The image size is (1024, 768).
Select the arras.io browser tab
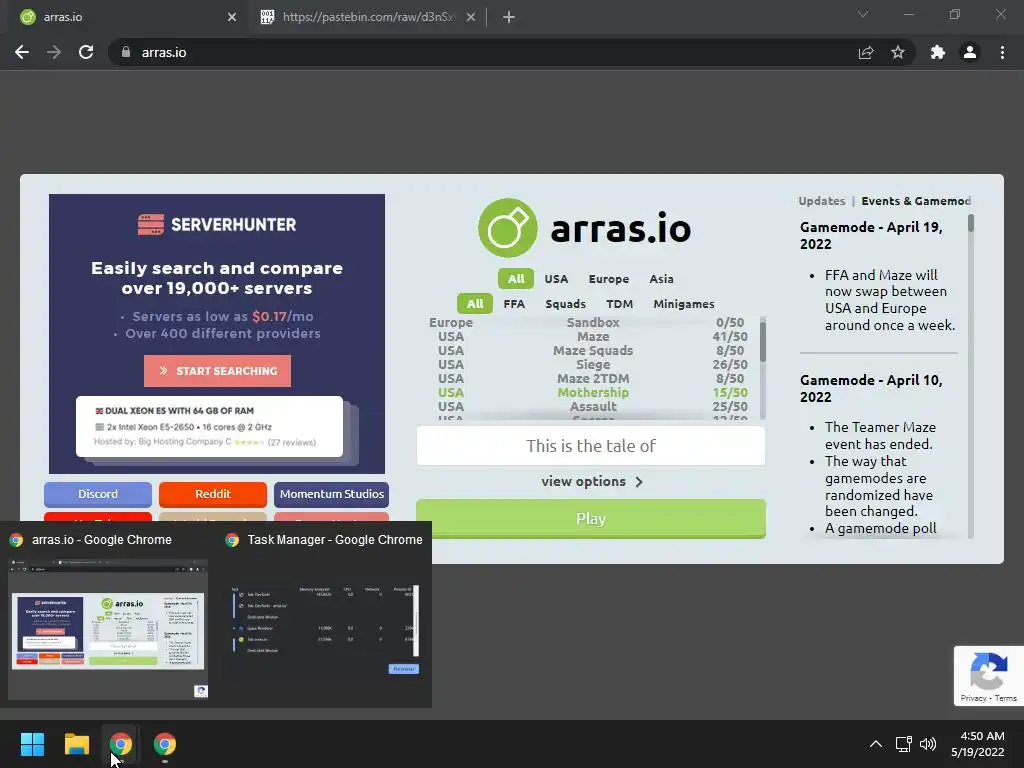click(127, 17)
